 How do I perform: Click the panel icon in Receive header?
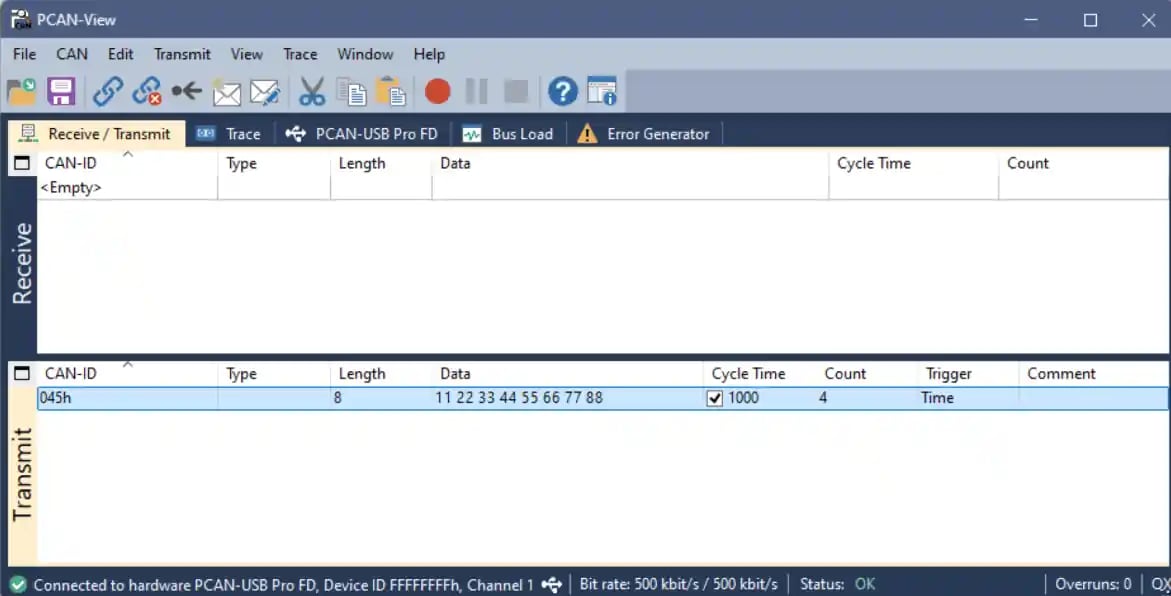(22, 164)
